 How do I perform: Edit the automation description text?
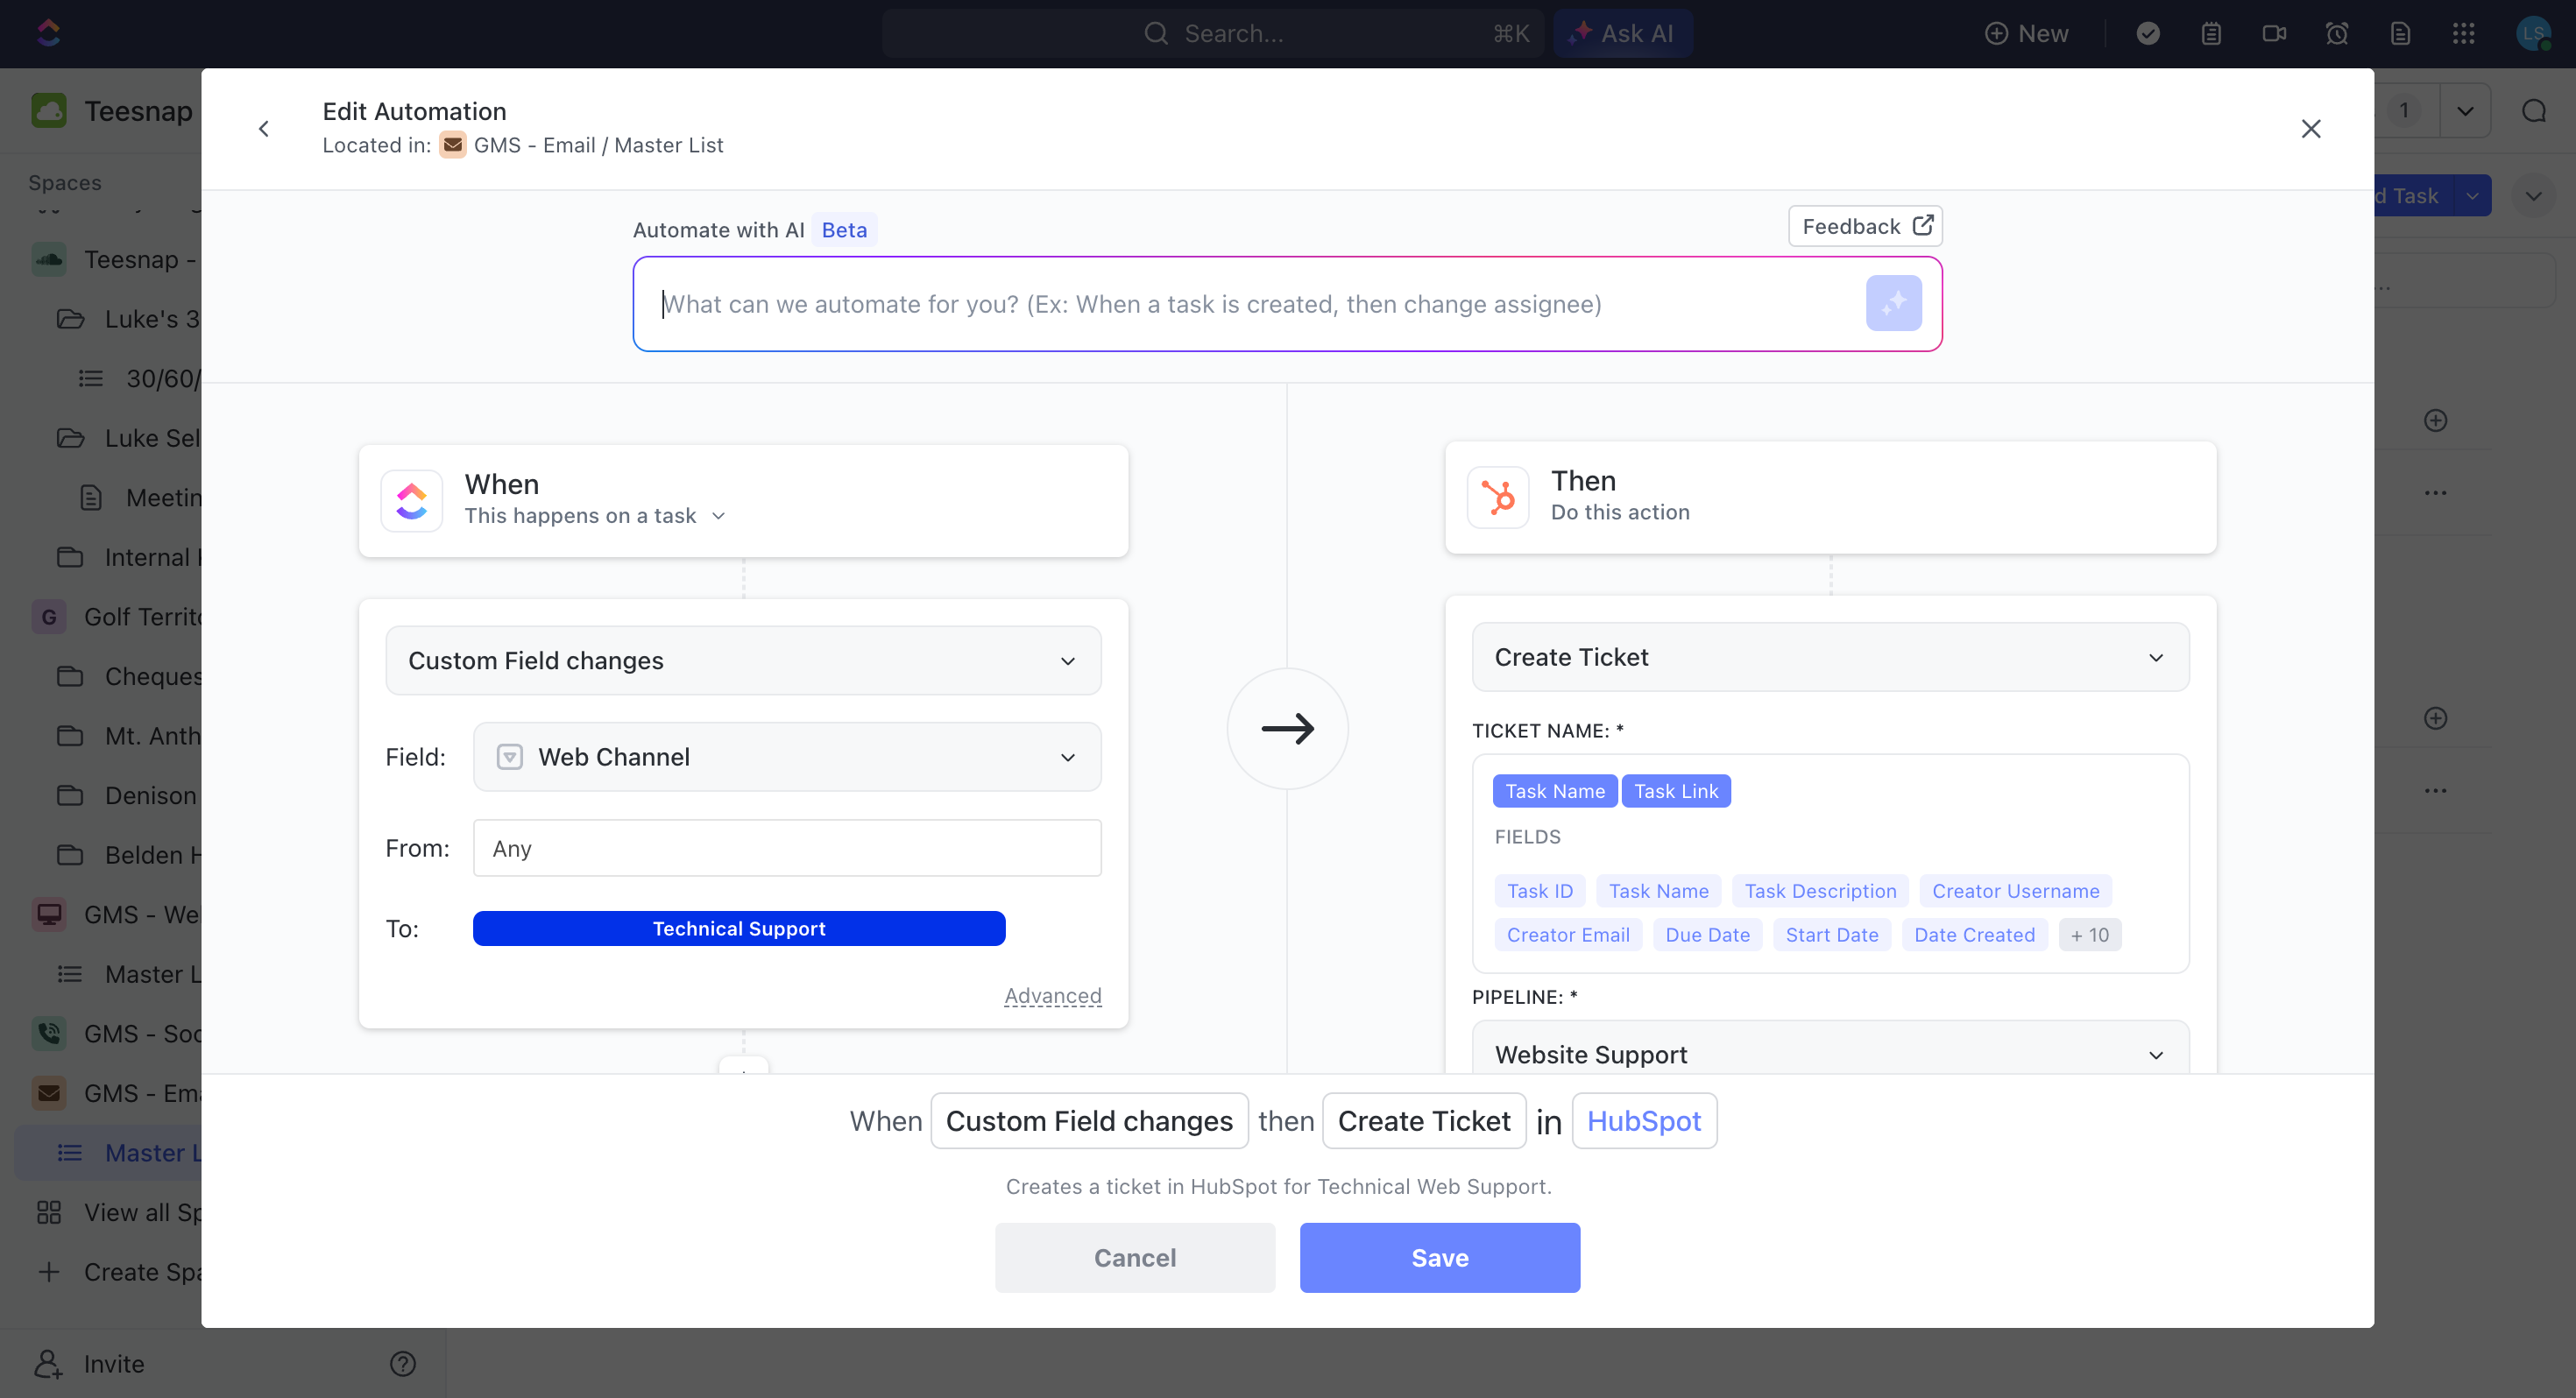(1278, 1186)
